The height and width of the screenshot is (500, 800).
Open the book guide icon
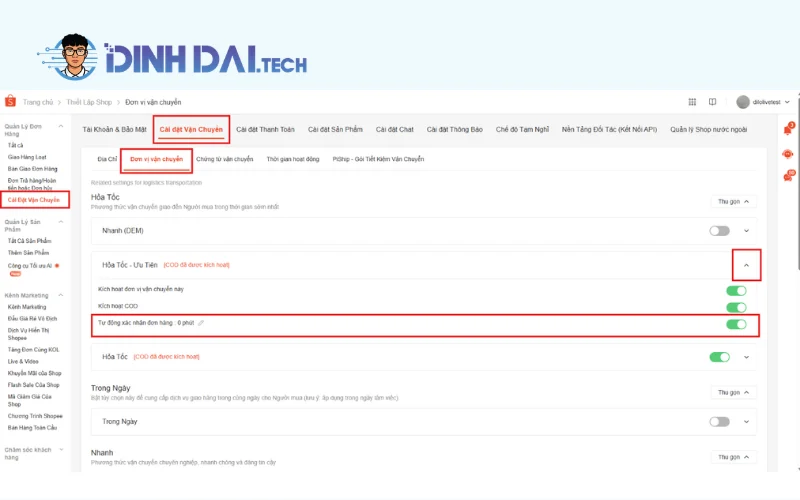click(x=712, y=102)
